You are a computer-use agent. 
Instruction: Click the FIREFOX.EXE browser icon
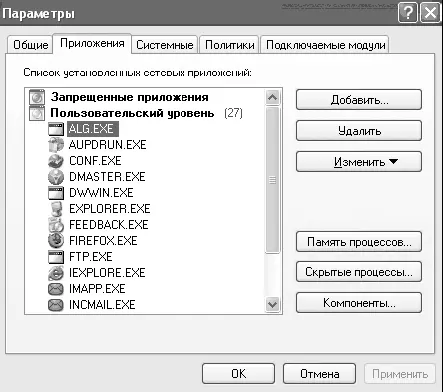point(56,241)
